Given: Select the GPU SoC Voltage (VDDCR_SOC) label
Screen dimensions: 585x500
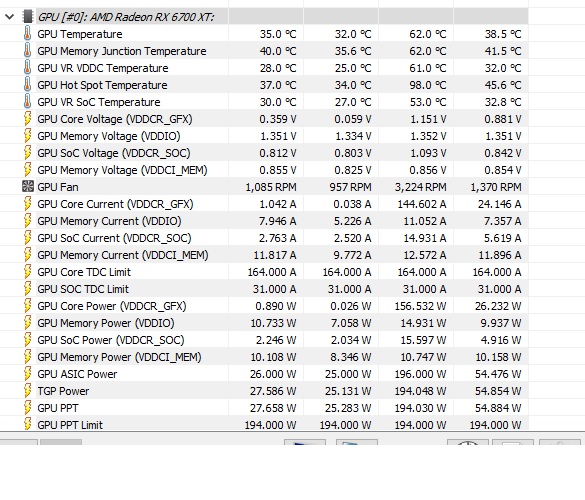Looking at the screenshot, I should tap(114, 153).
